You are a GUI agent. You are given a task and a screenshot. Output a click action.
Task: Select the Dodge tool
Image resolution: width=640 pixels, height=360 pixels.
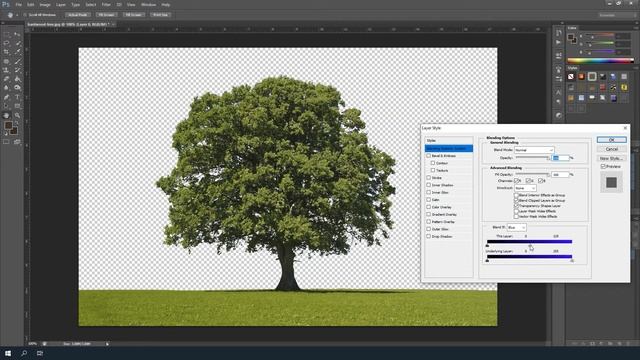[x=17, y=88]
